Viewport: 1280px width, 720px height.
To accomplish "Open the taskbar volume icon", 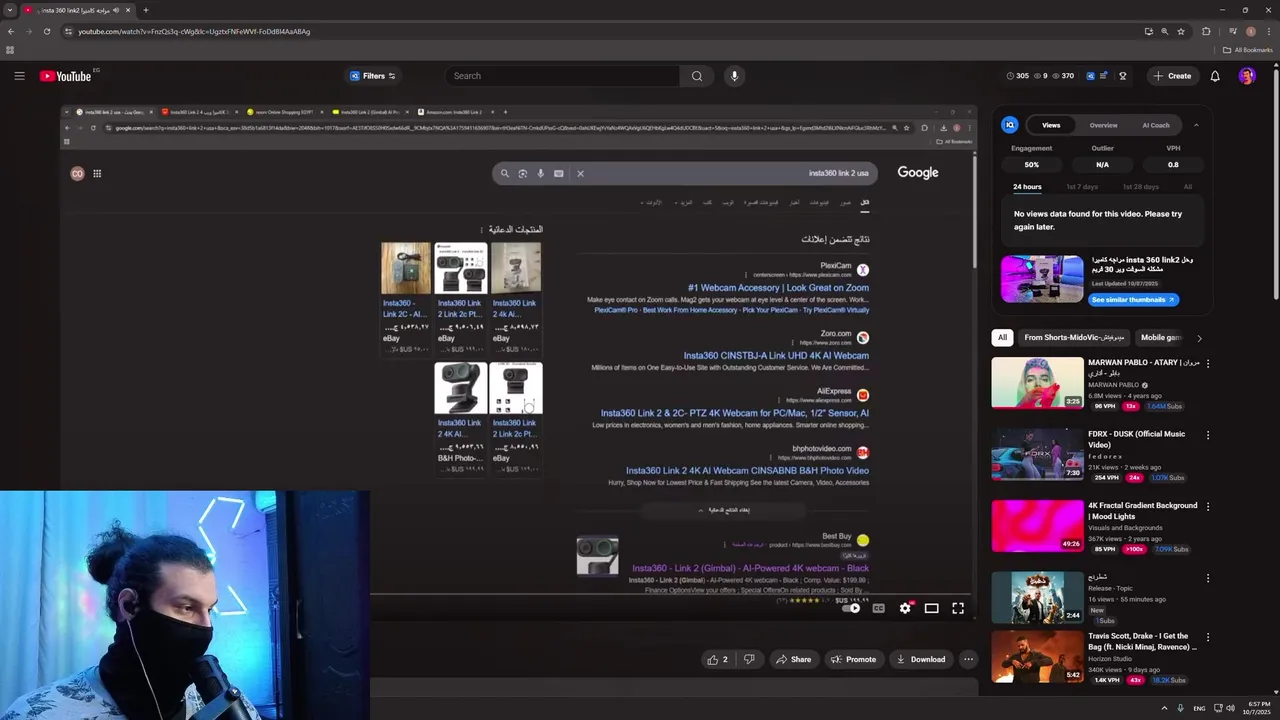I will point(1230,708).
